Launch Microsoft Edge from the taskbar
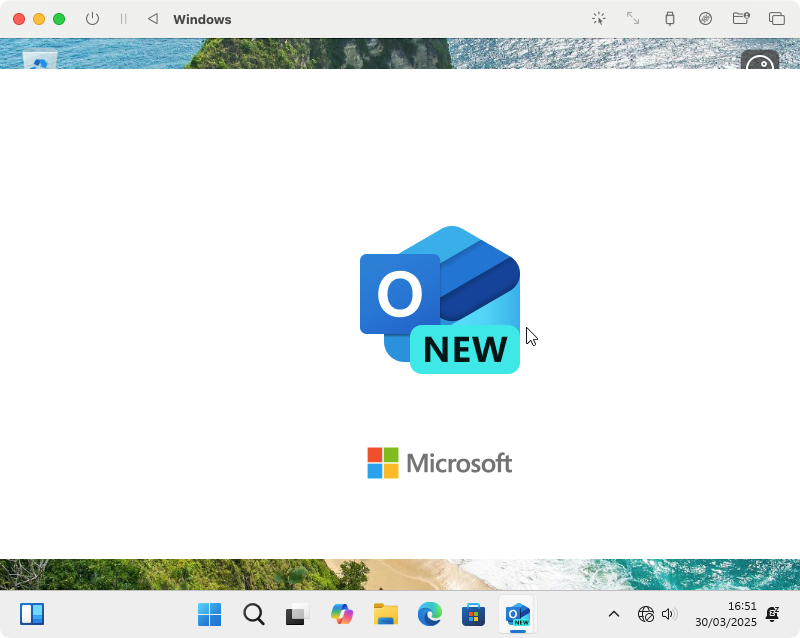 tap(430, 614)
